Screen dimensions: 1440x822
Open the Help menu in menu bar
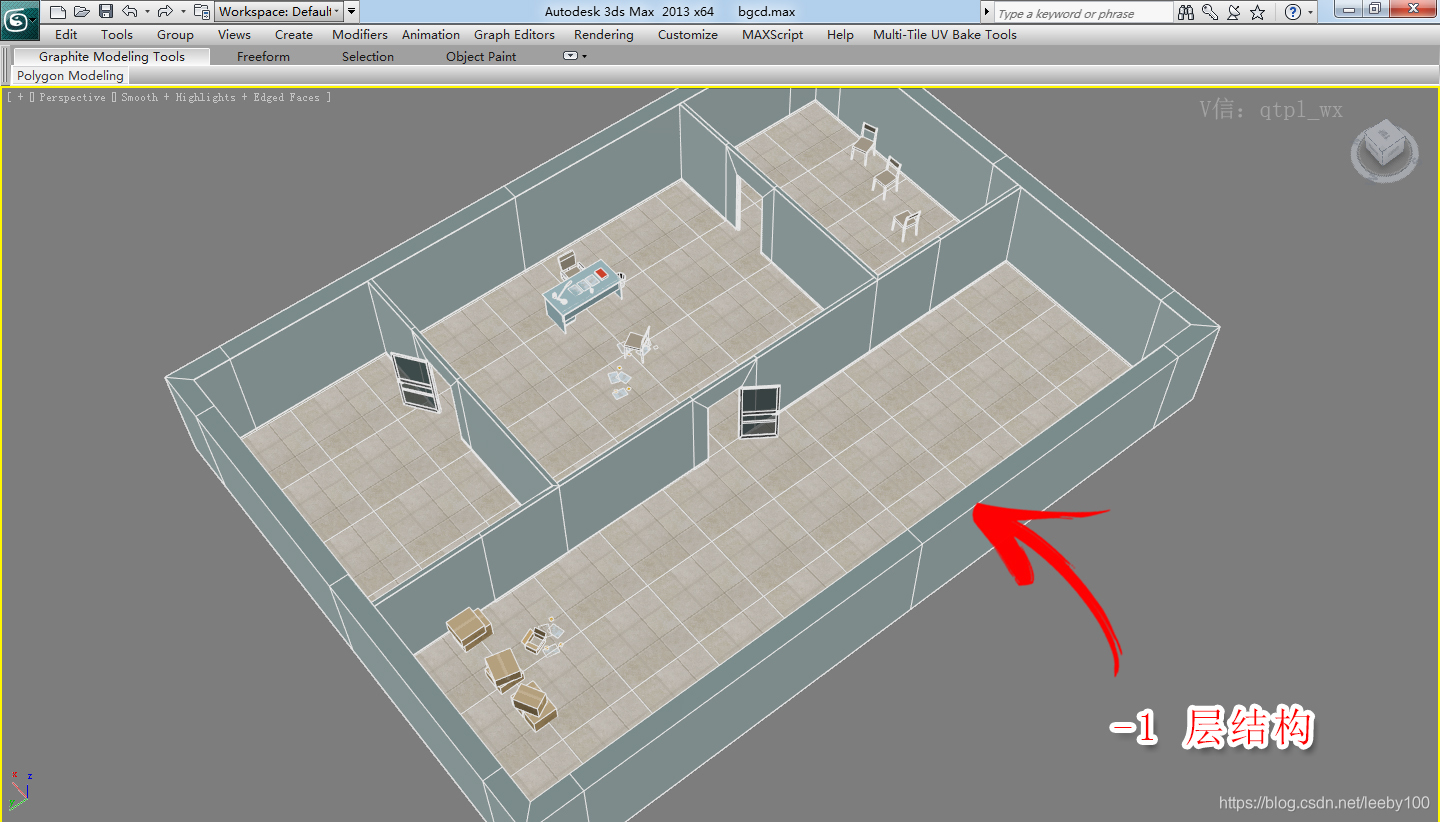[840, 34]
